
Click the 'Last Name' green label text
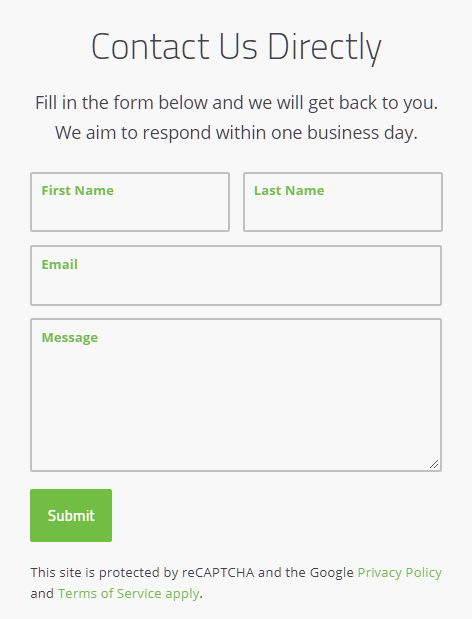(289, 191)
